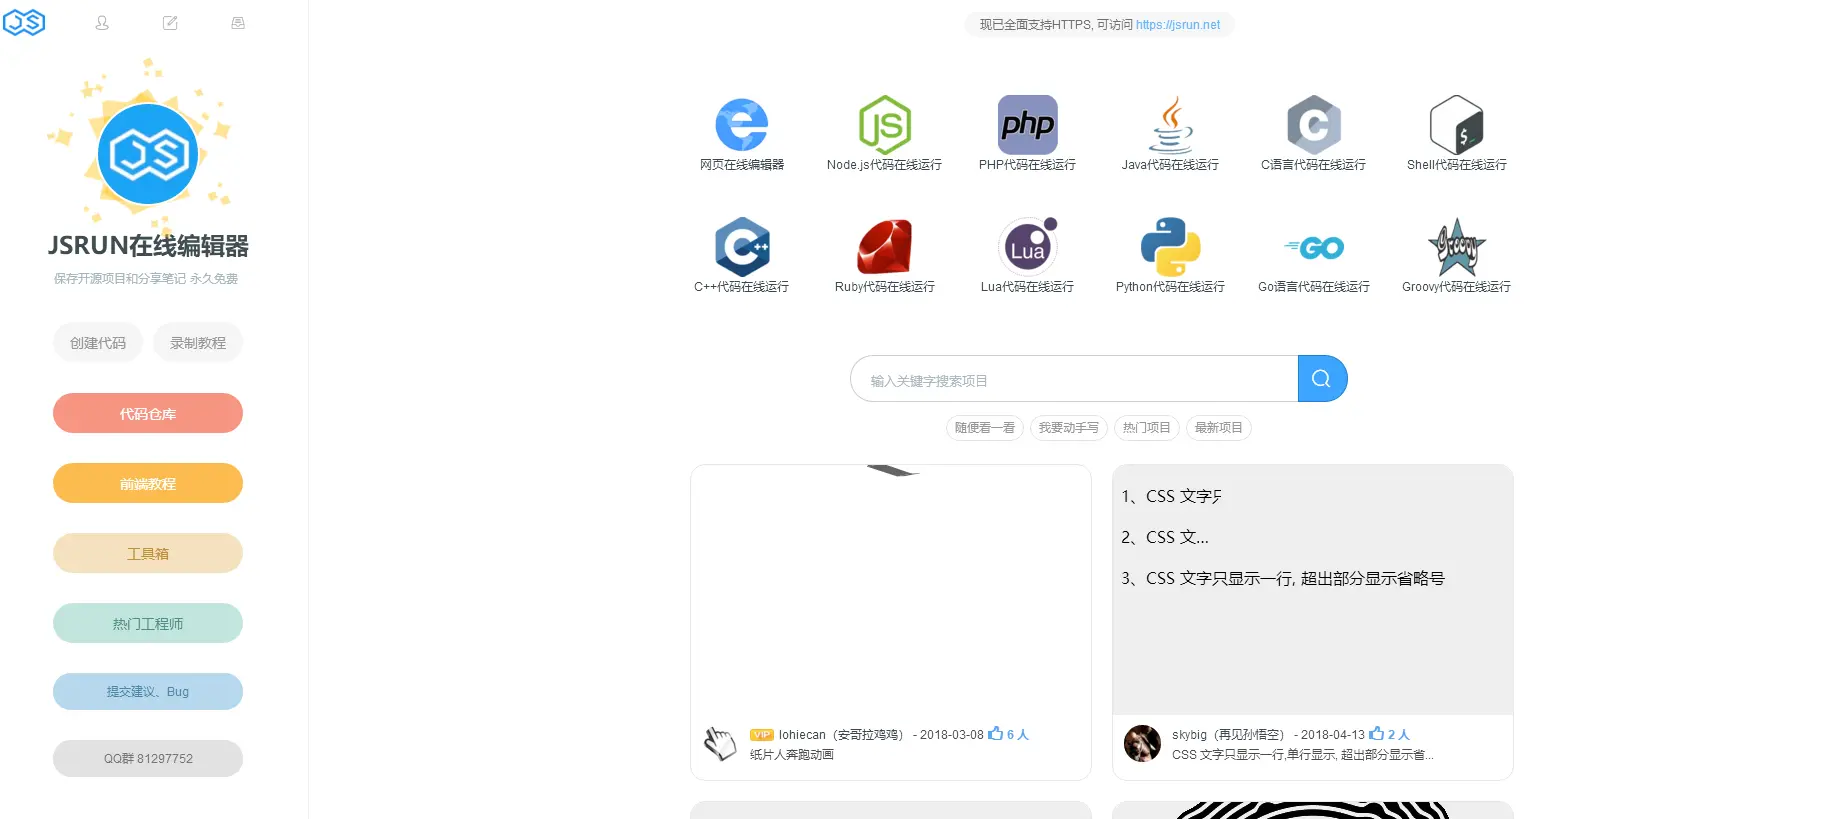The image size is (1847, 819).
Task: Open the C++ online code runner icon
Action: tap(742, 247)
